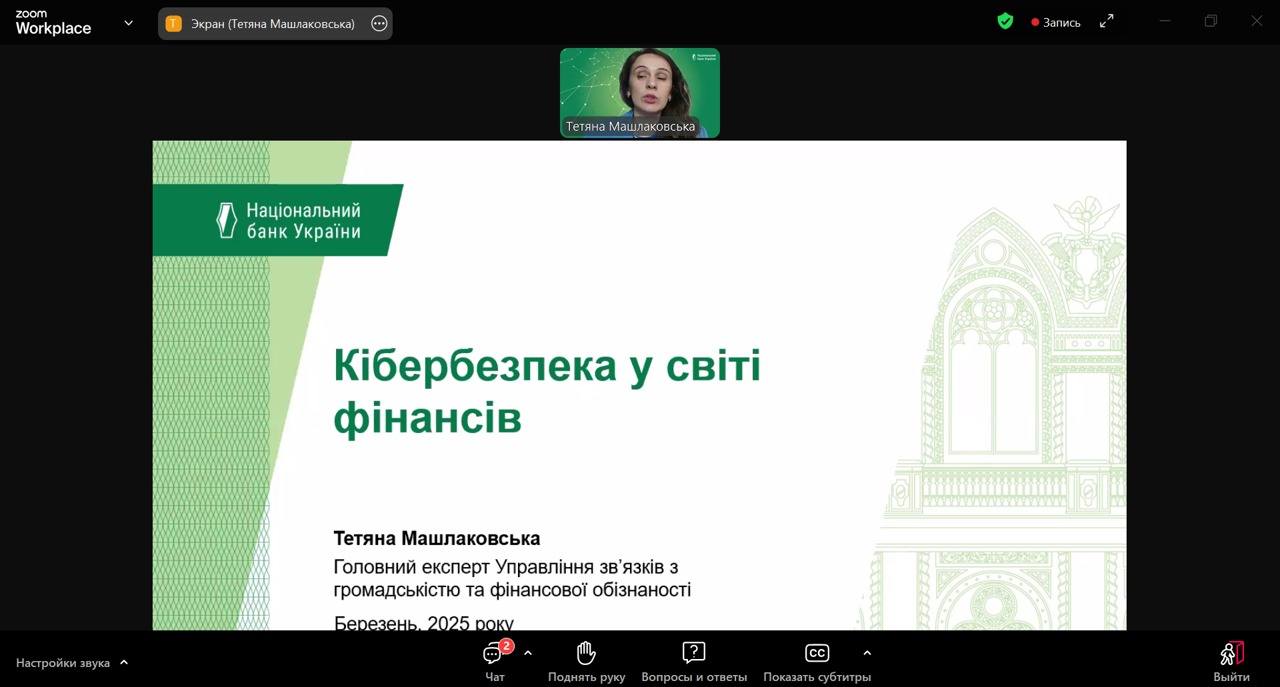Click the Запись recording indicator

point(1056,22)
